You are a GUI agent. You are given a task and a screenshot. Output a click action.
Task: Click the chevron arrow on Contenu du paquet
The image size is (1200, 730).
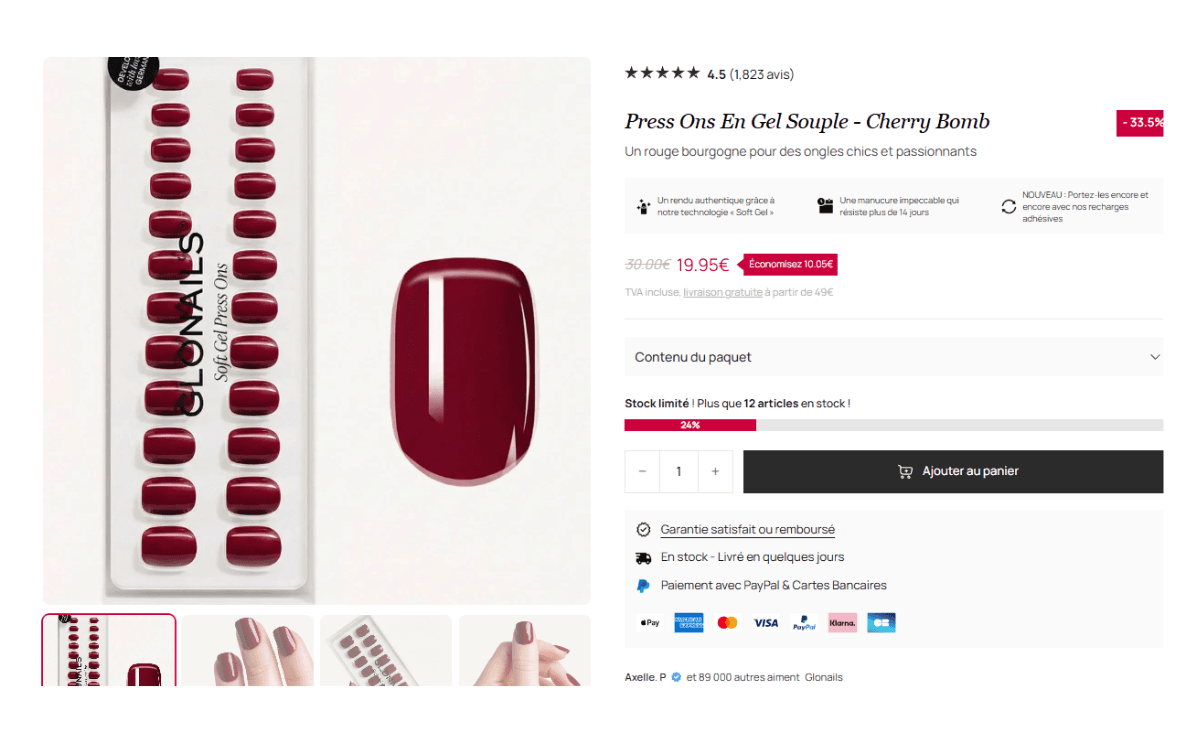coord(1155,357)
